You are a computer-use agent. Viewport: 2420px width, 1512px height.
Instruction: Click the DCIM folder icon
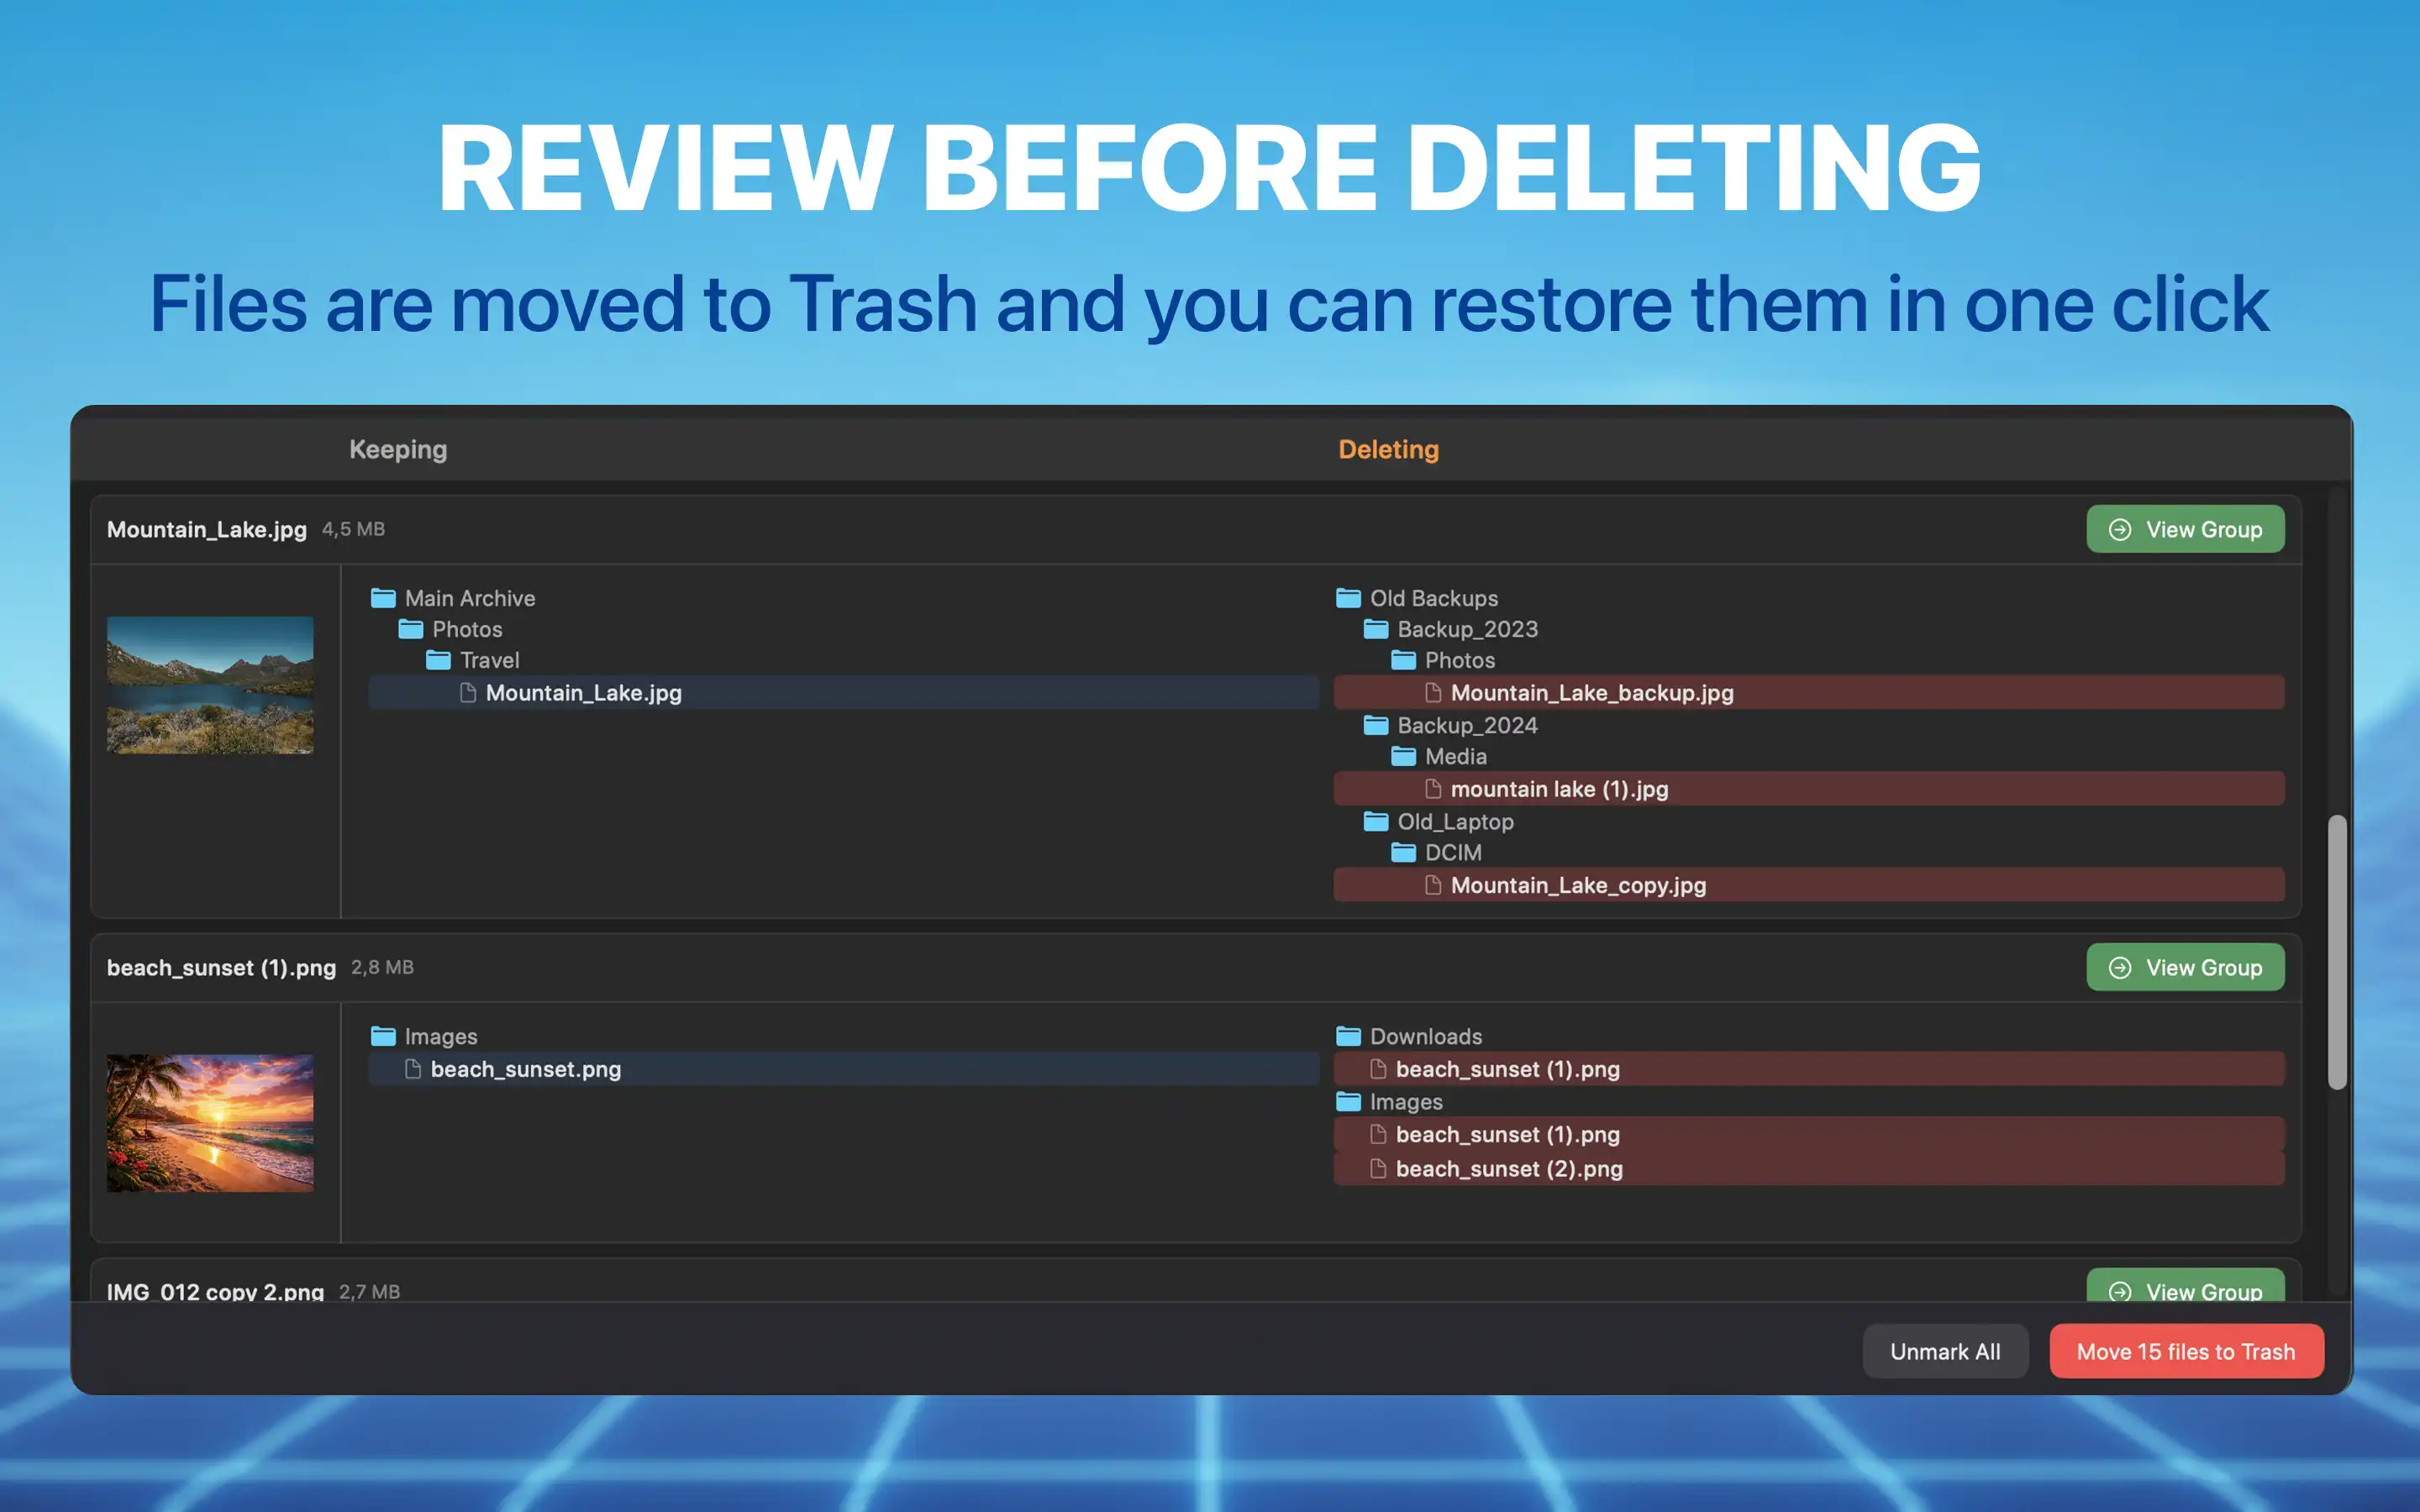[1404, 852]
